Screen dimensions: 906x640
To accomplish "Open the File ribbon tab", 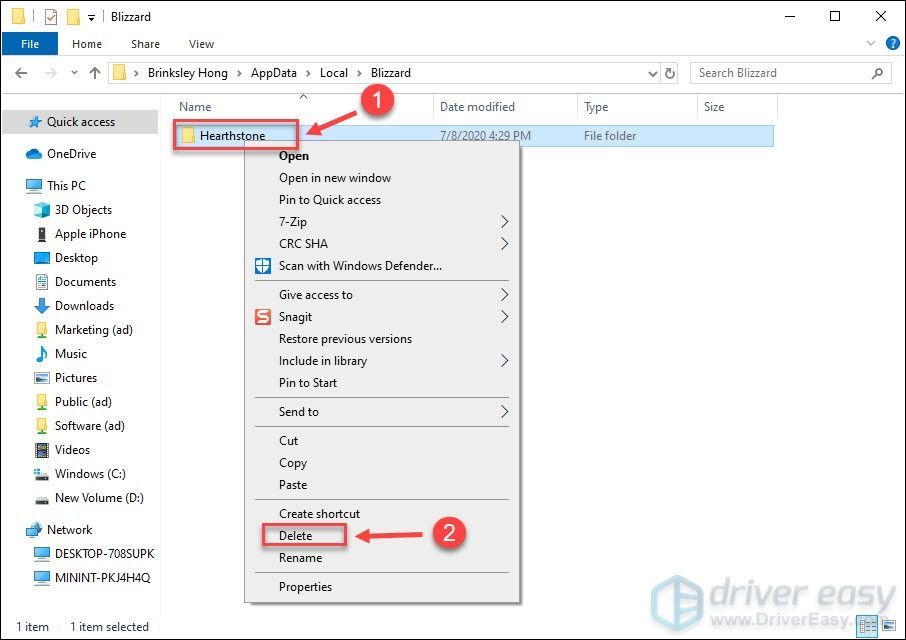I will [29, 44].
